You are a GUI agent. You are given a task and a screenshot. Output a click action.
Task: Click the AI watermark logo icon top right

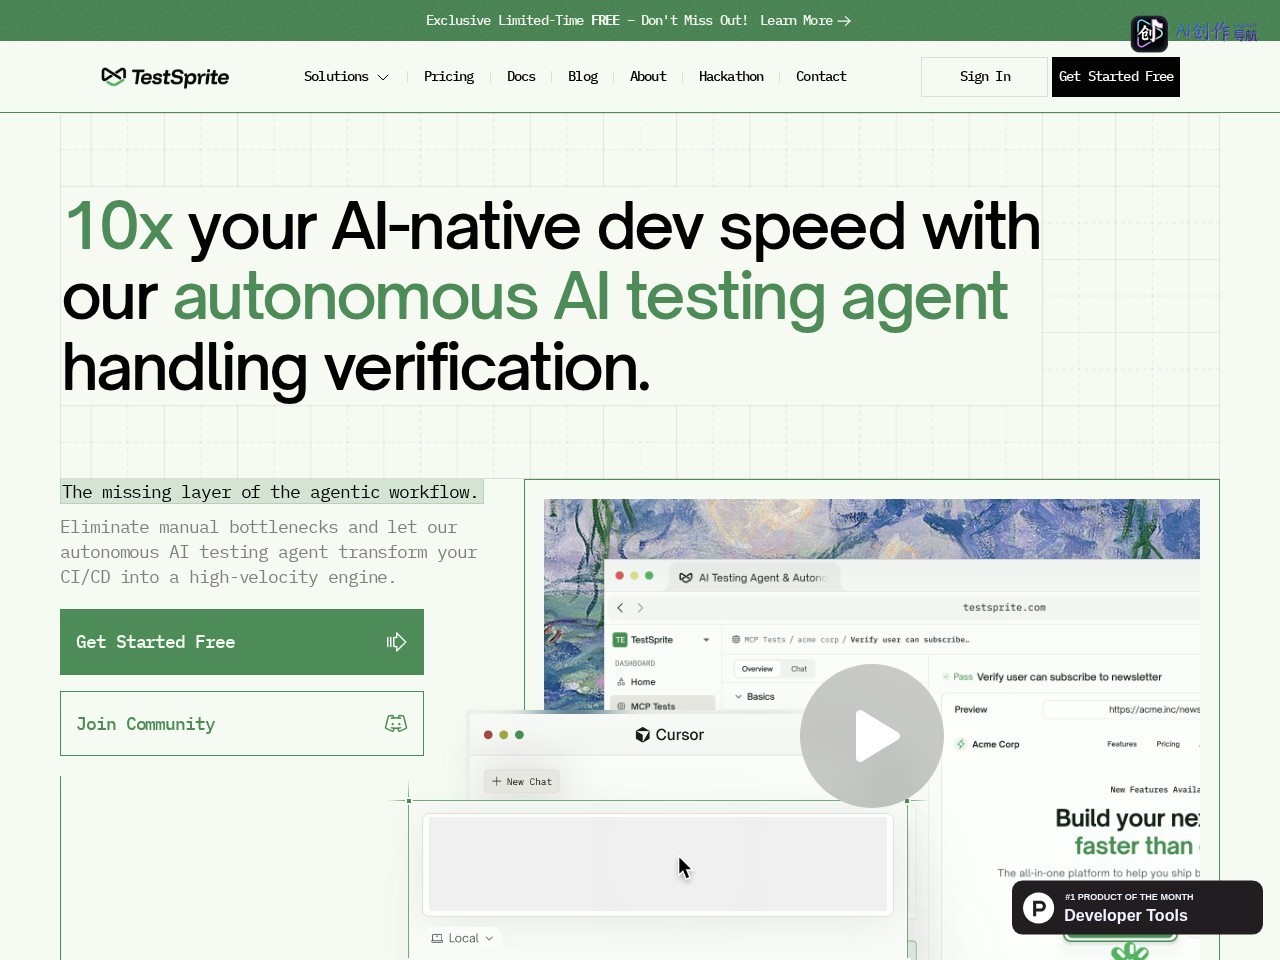coord(1149,33)
